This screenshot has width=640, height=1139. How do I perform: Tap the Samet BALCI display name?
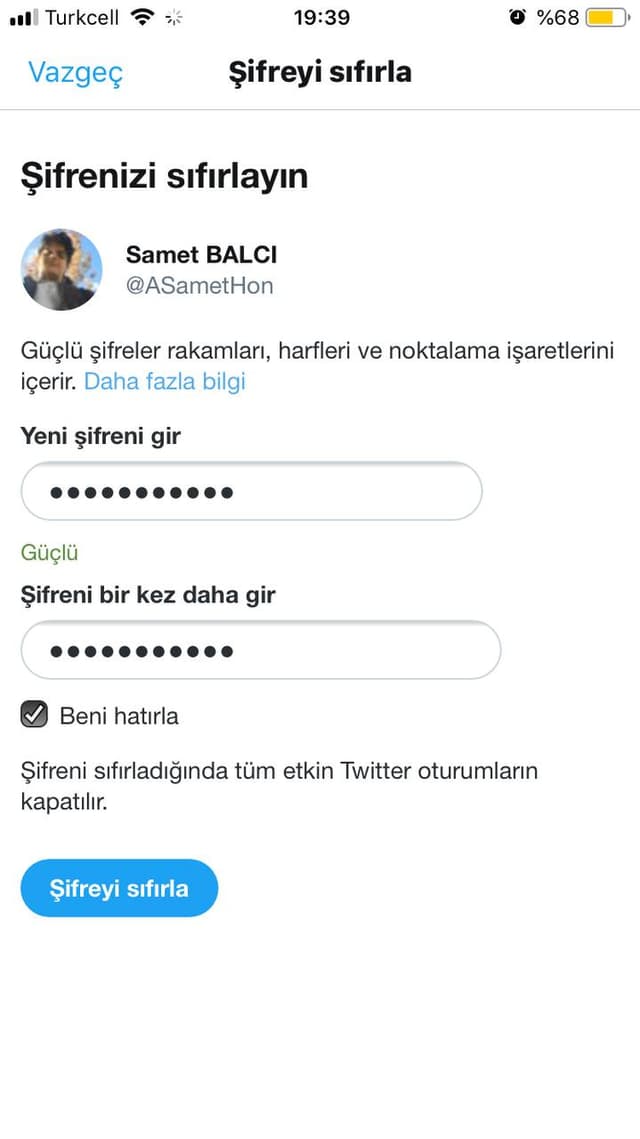pos(201,254)
